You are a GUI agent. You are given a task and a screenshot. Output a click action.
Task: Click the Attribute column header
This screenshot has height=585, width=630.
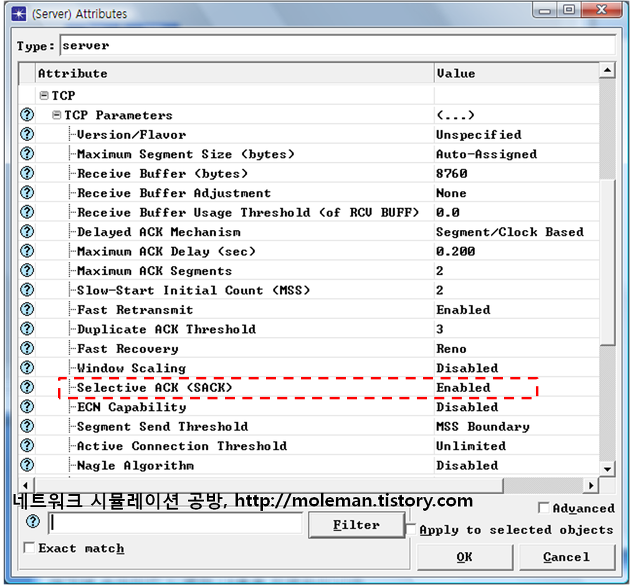(x=235, y=74)
